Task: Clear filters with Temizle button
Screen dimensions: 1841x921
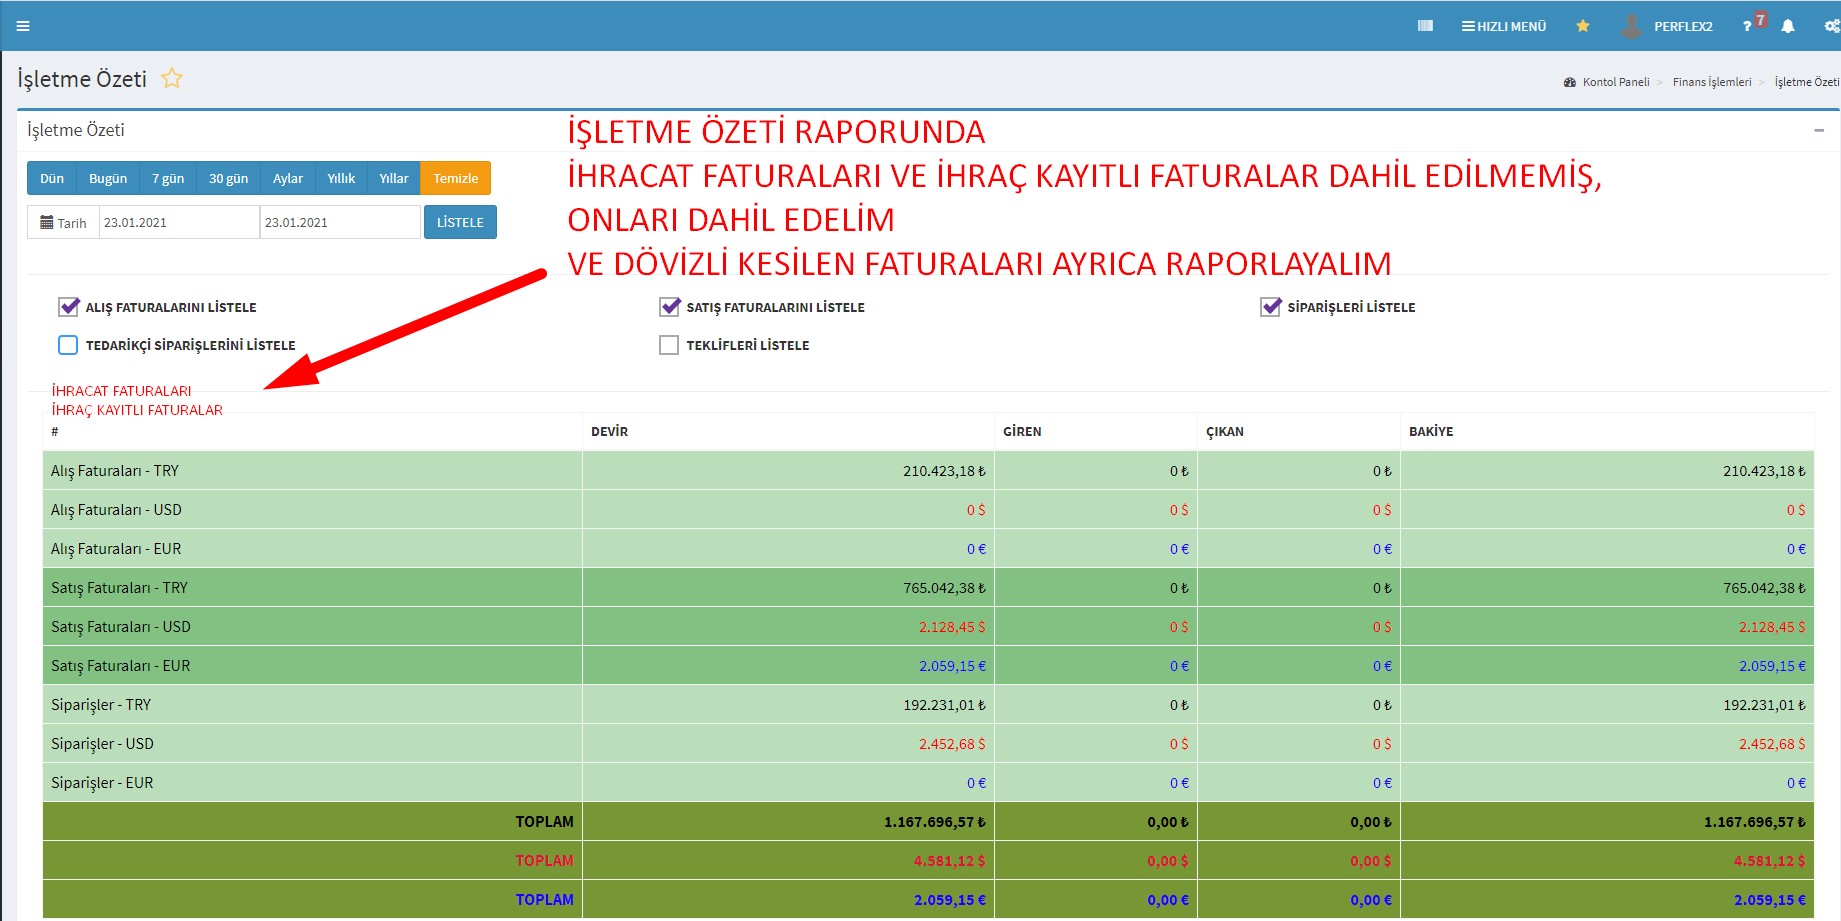Action: [455, 178]
